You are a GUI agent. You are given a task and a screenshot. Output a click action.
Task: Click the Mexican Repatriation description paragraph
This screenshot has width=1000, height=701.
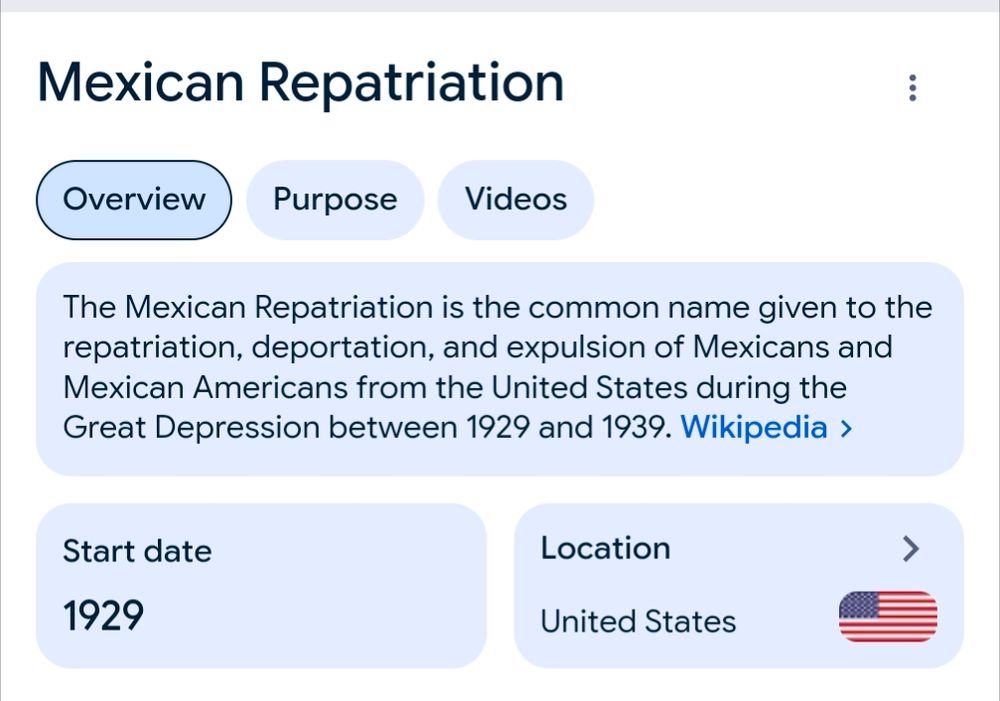click(499, 368)
